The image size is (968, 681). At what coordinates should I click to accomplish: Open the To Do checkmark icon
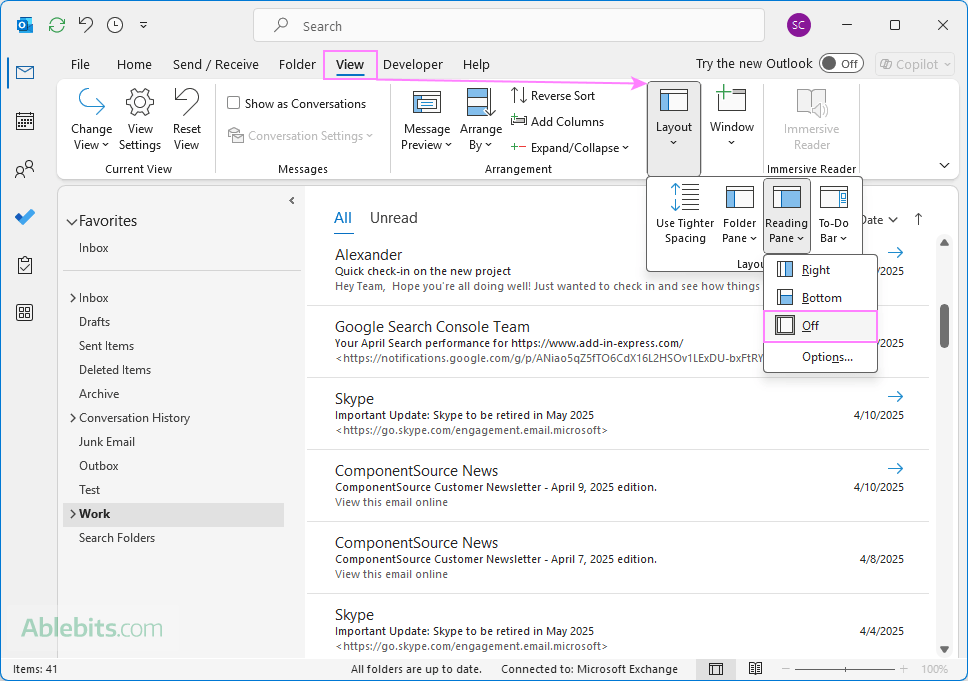coord(25,217)
